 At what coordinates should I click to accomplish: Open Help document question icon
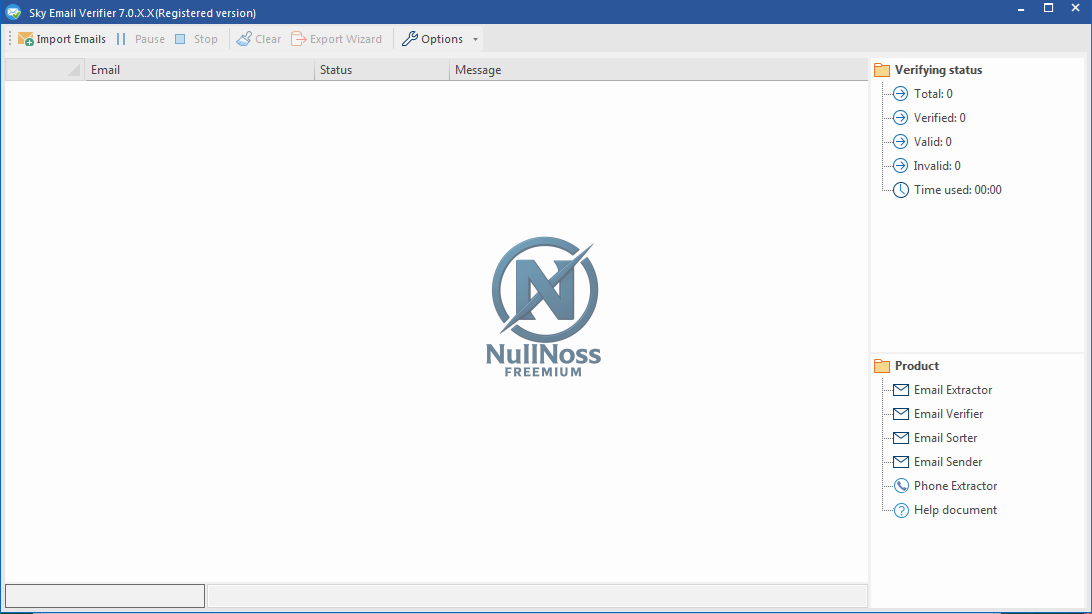point(901,510)
